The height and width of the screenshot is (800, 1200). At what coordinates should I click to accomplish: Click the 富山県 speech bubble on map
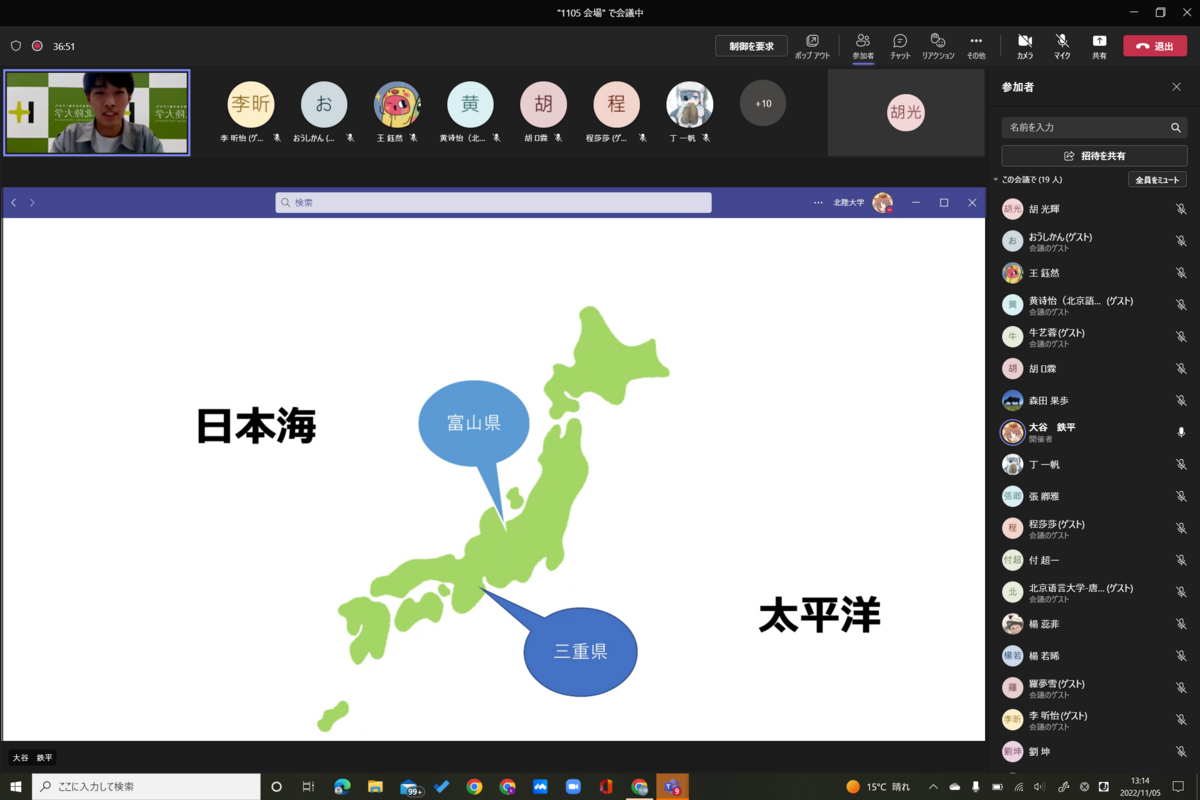[473, 423]
